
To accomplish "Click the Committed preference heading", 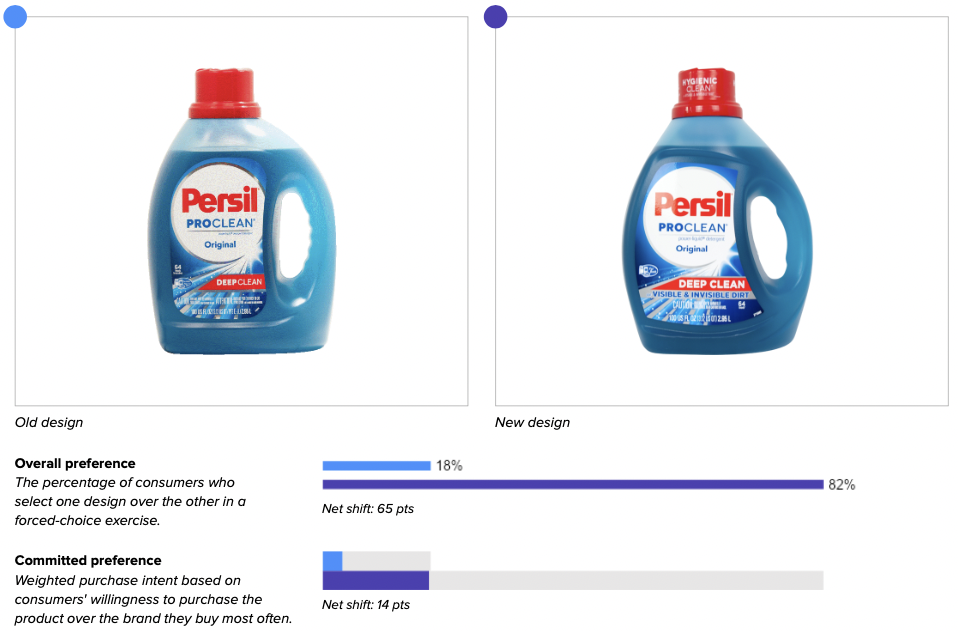I will pos(88,560).
